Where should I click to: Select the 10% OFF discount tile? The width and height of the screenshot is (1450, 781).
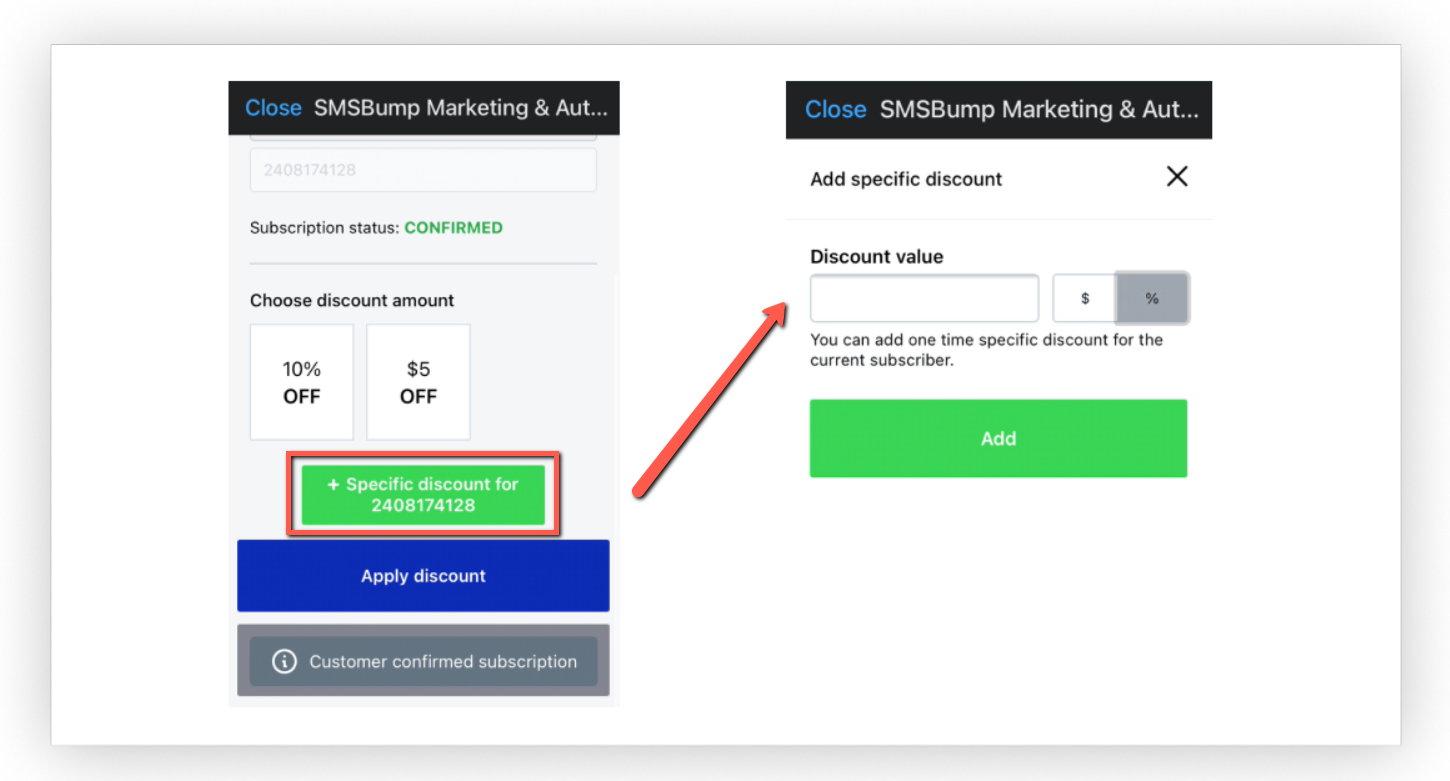302,382
